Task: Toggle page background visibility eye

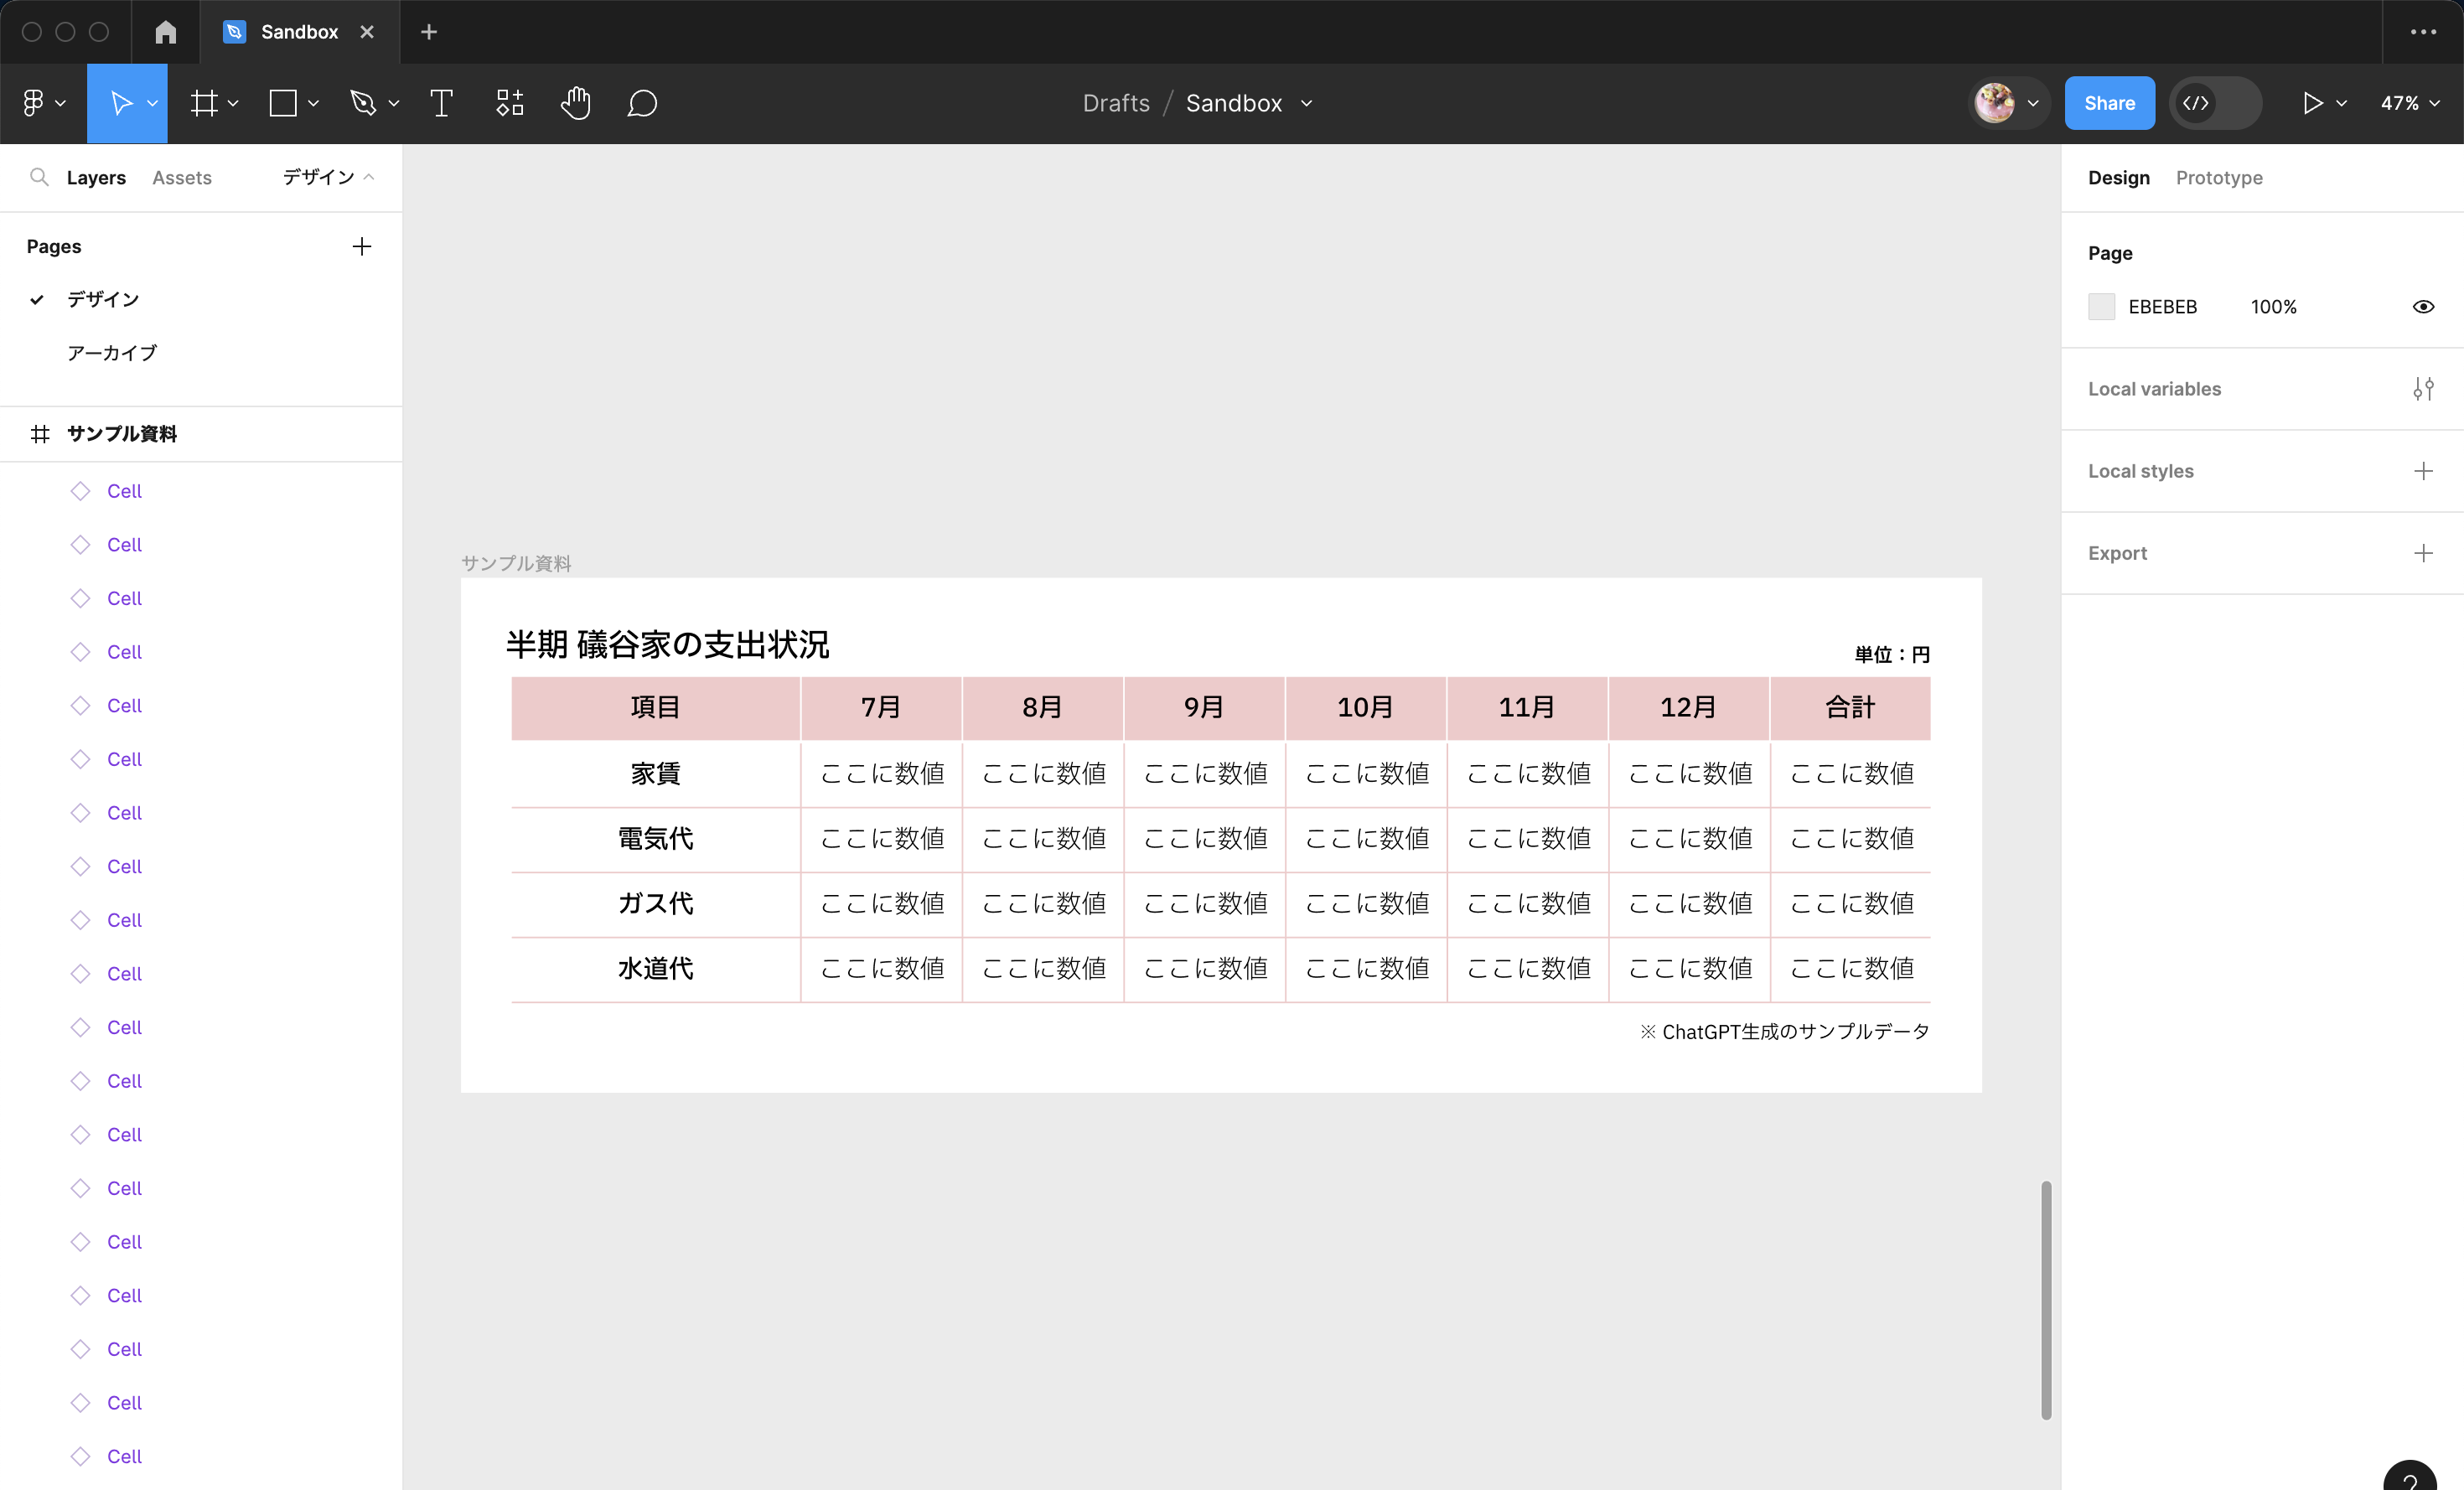Action: pos(2422,307)
